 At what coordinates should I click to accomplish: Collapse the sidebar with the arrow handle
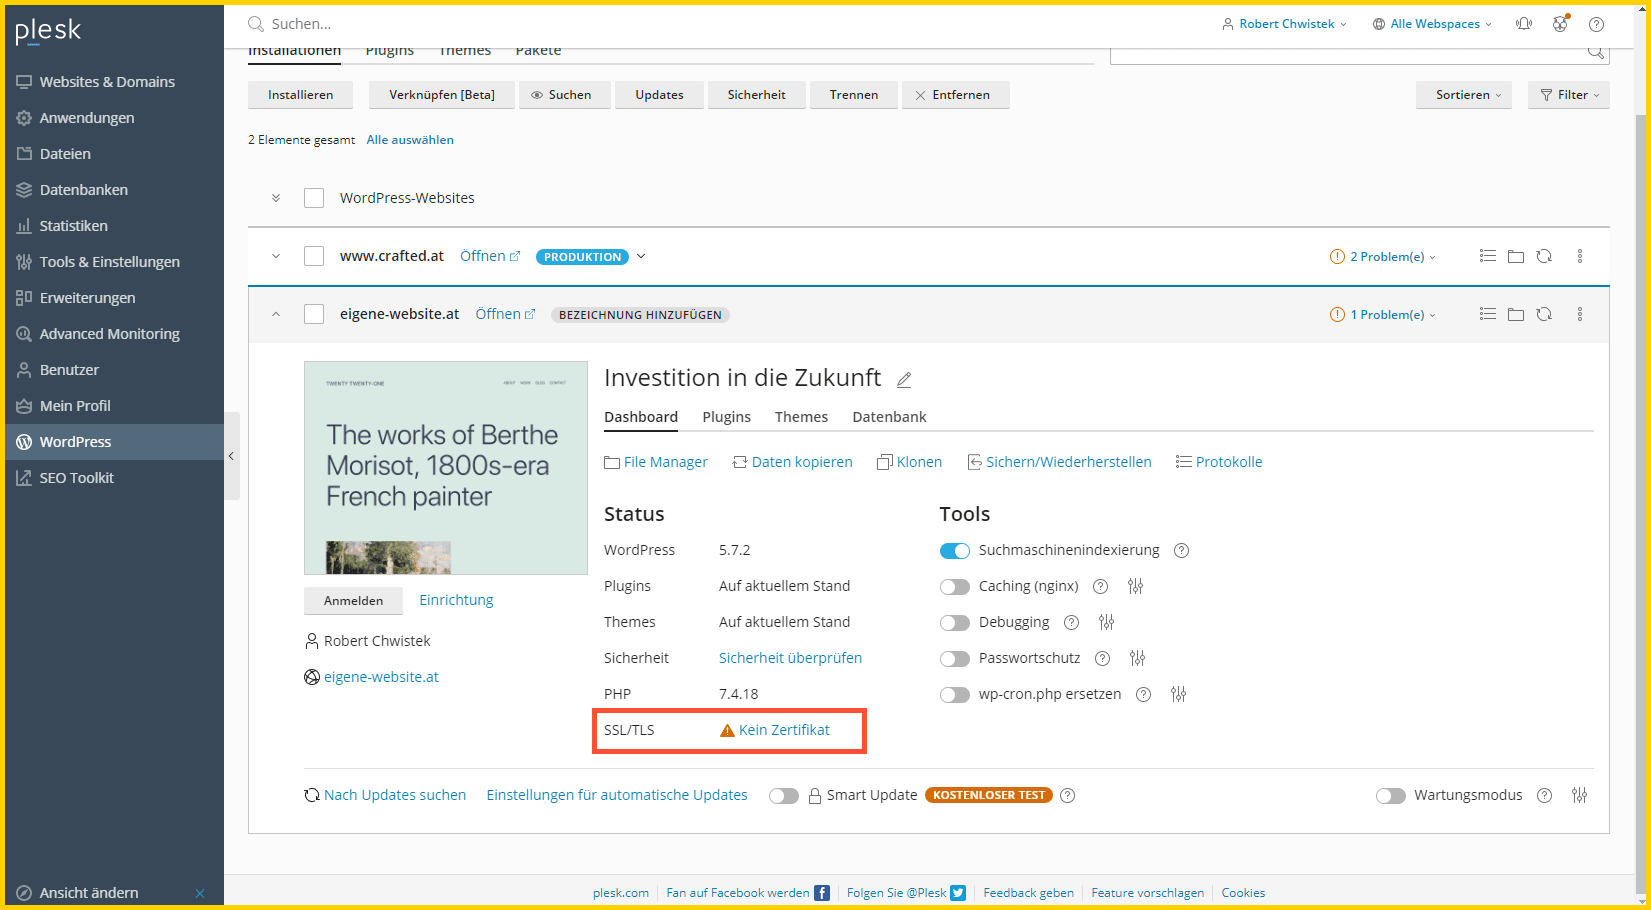coord(231,456)
